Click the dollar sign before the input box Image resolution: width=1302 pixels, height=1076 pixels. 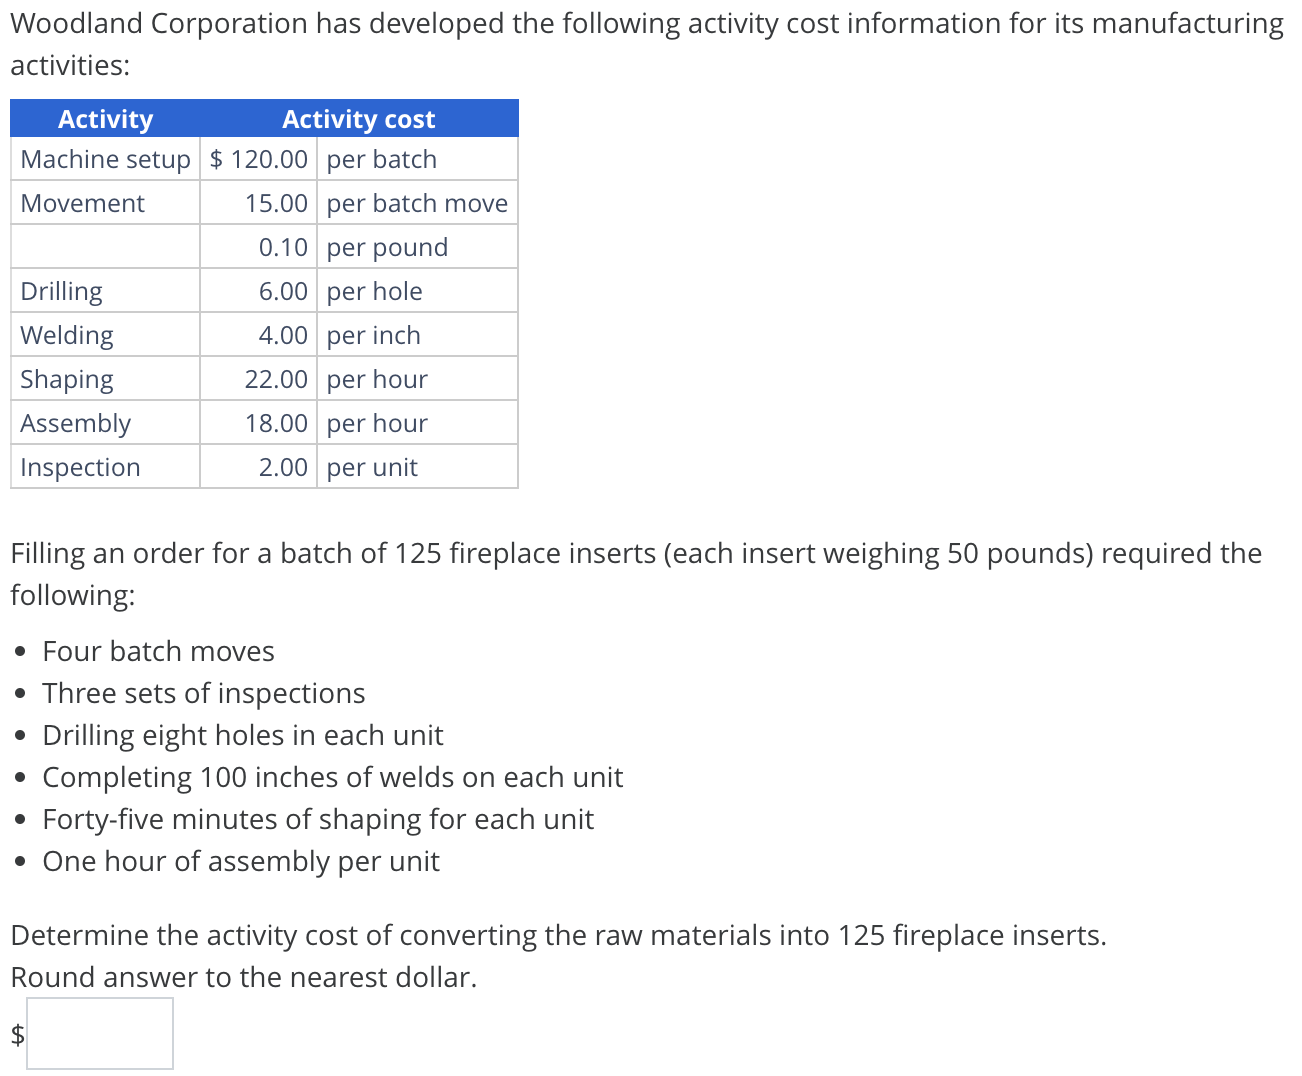point(16,1036)
